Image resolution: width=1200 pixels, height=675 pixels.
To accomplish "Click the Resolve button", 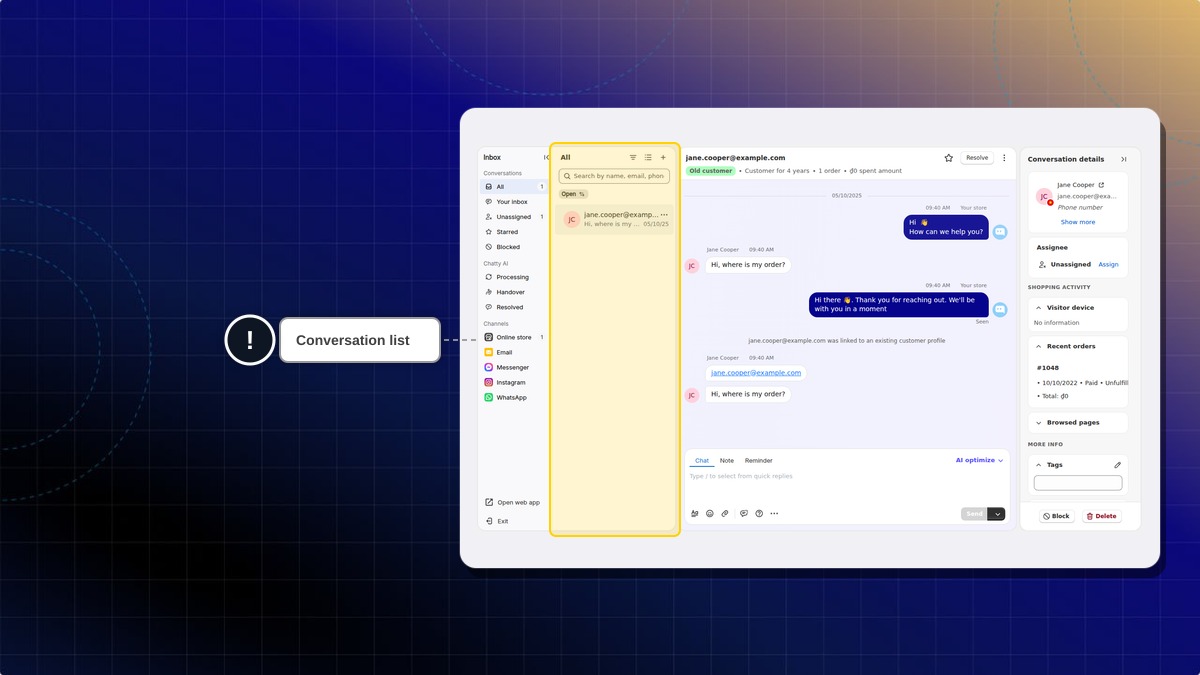I will (x=977, y=158).
